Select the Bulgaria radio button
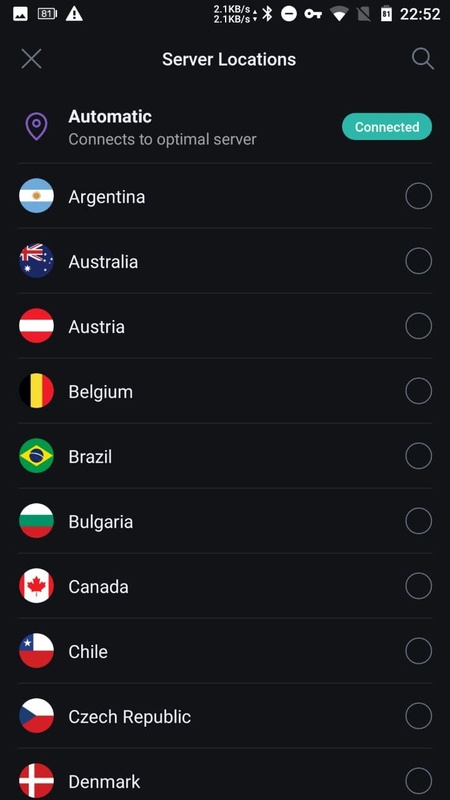The width and height of the screenshot is (450, 800). pyautogui.click(x=418, y=521)
